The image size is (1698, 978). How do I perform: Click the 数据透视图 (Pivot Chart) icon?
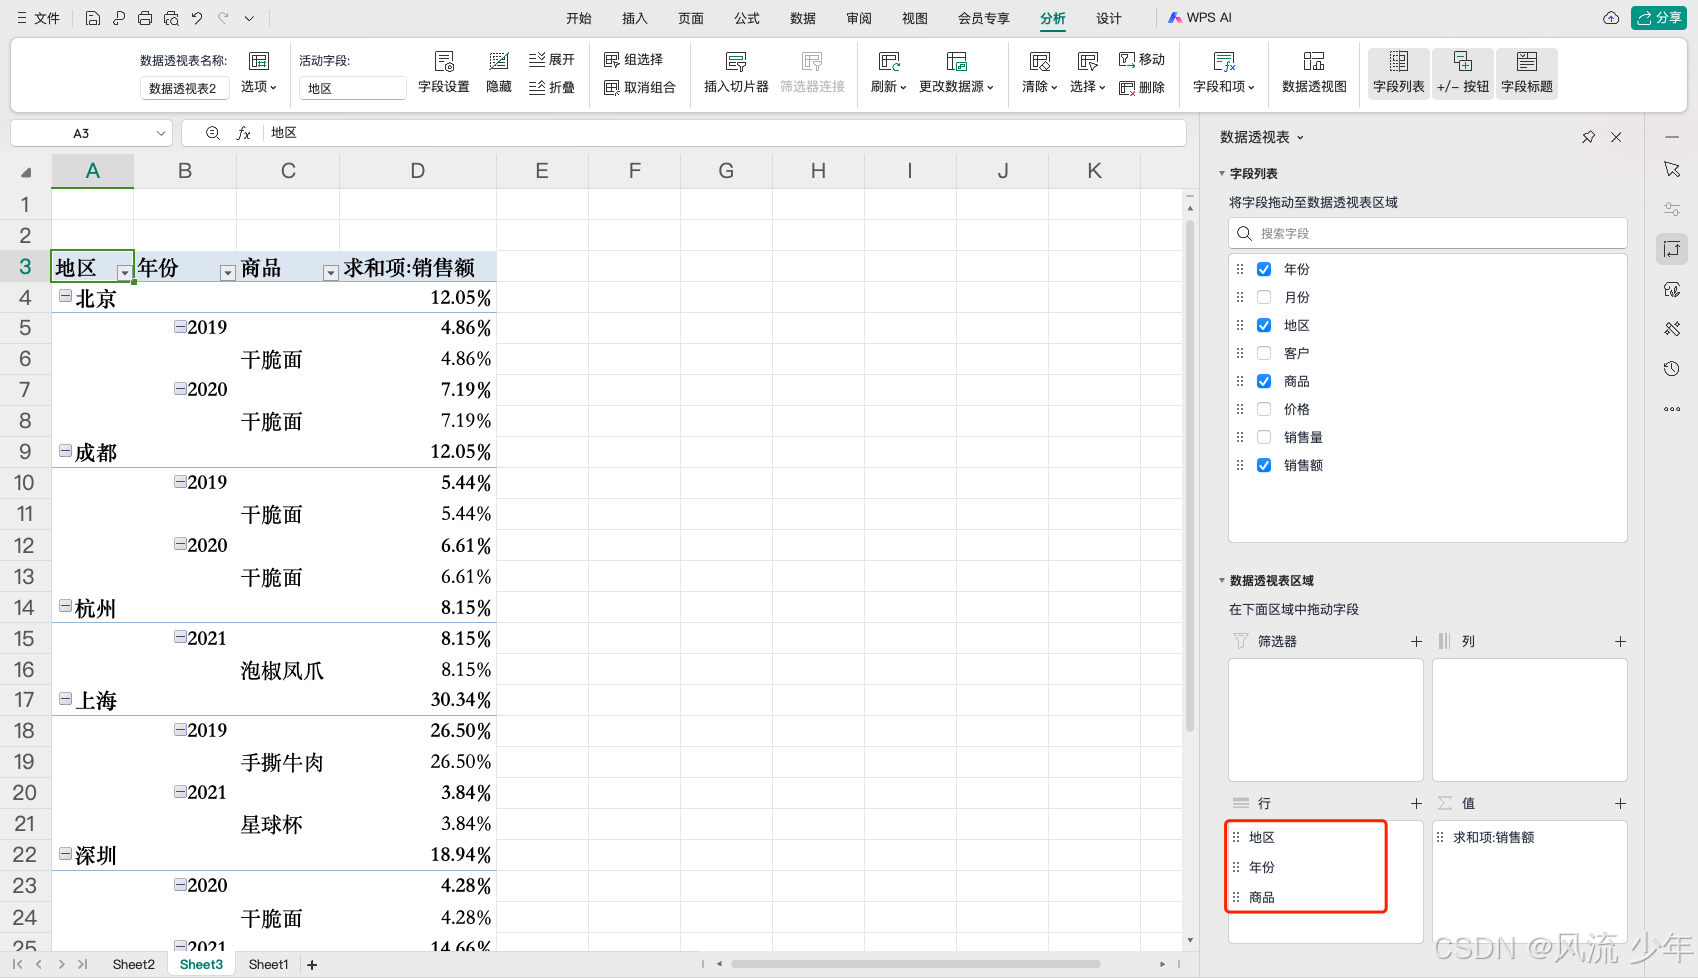coord(1313,72)
